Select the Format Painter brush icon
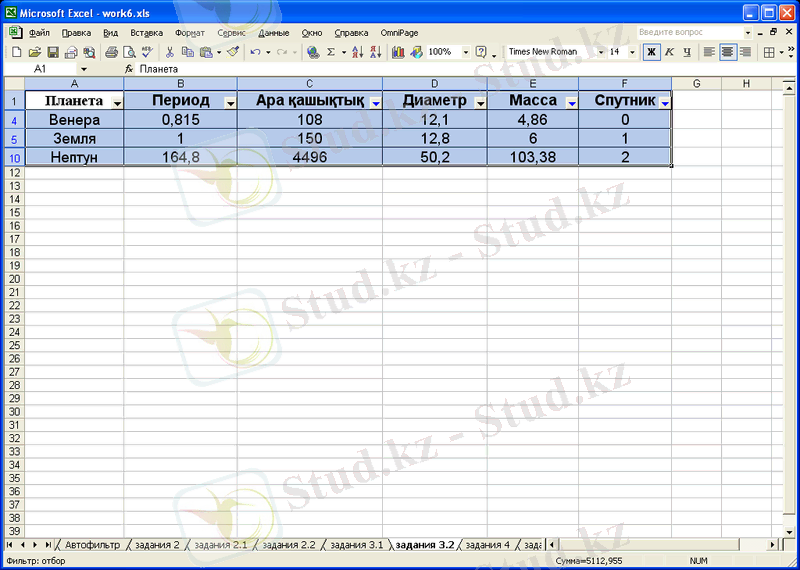Viewport: 800px width, 570px height. (233, 52)
